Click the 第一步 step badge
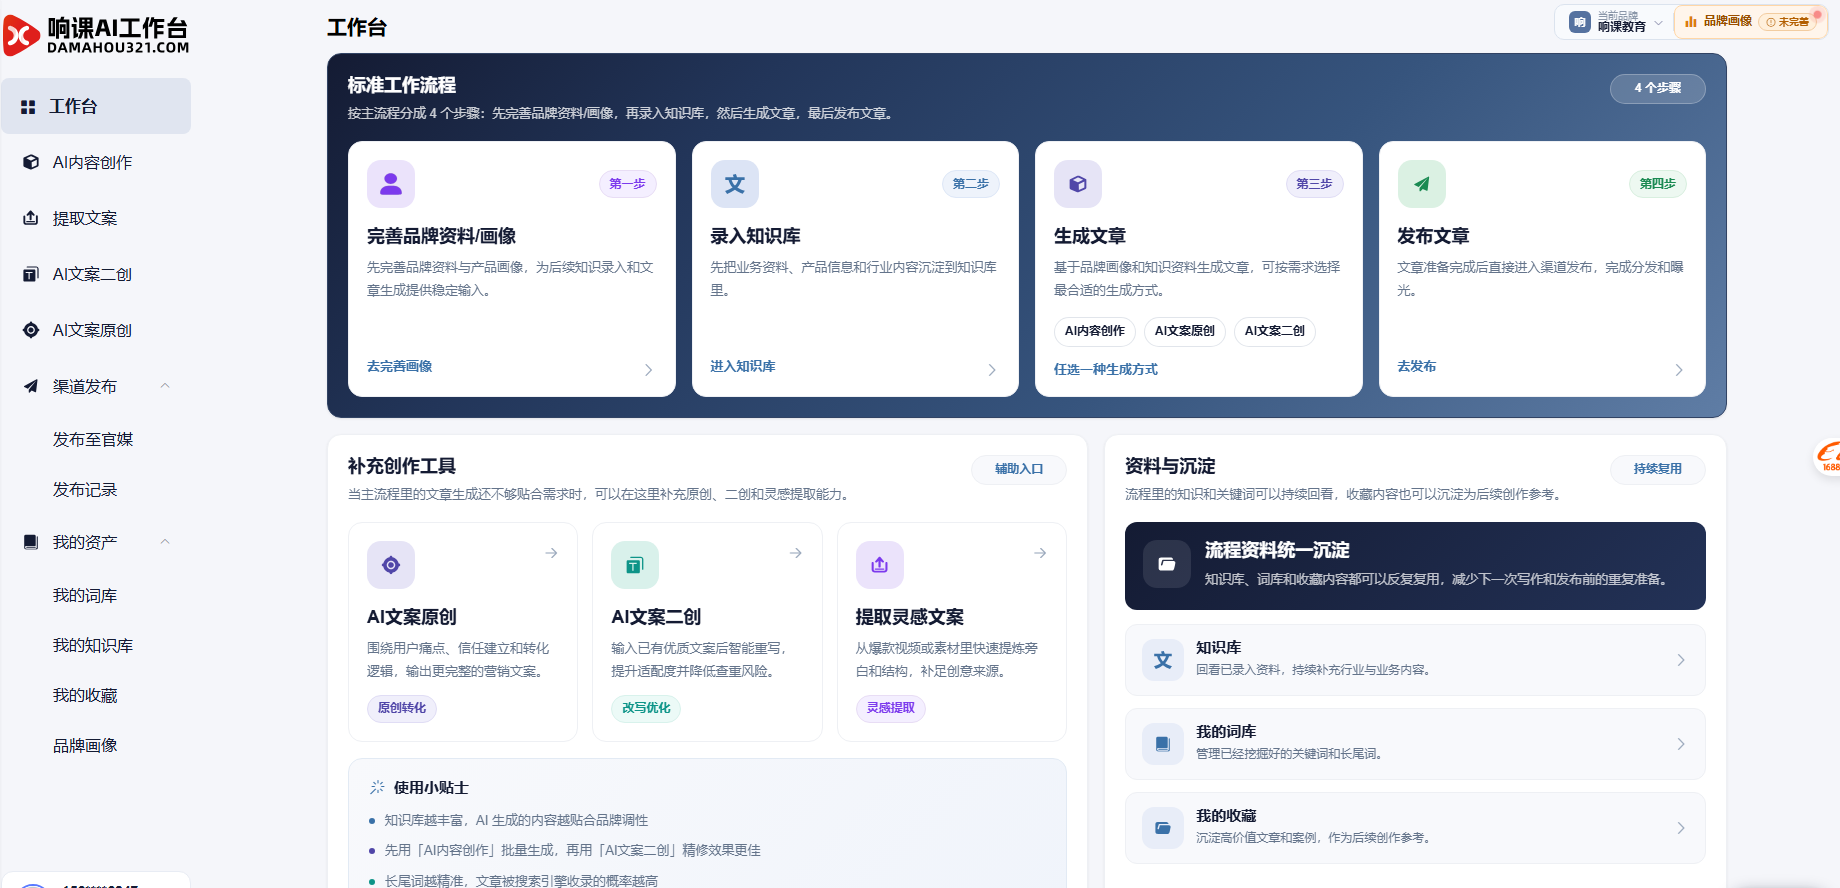This screenshot has width=1840, height=888. 627,184
